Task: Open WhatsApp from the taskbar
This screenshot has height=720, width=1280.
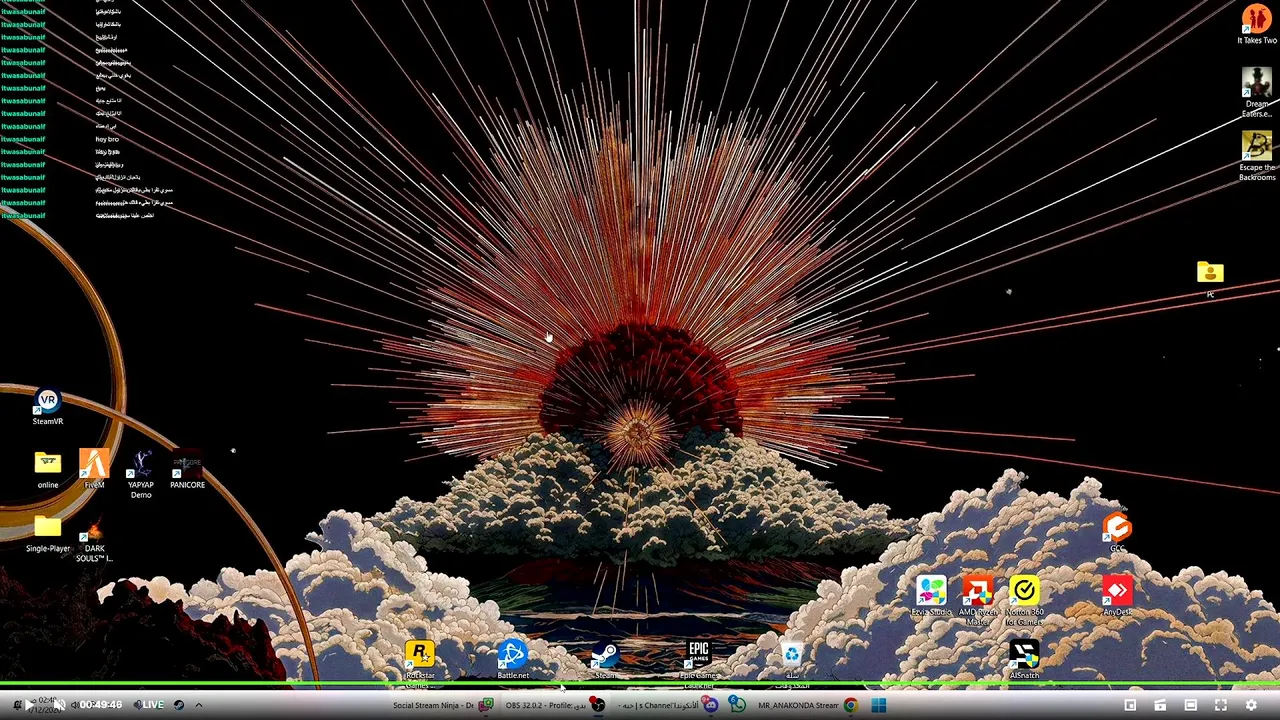Action: pyautogui.click(x=737, y=705)
